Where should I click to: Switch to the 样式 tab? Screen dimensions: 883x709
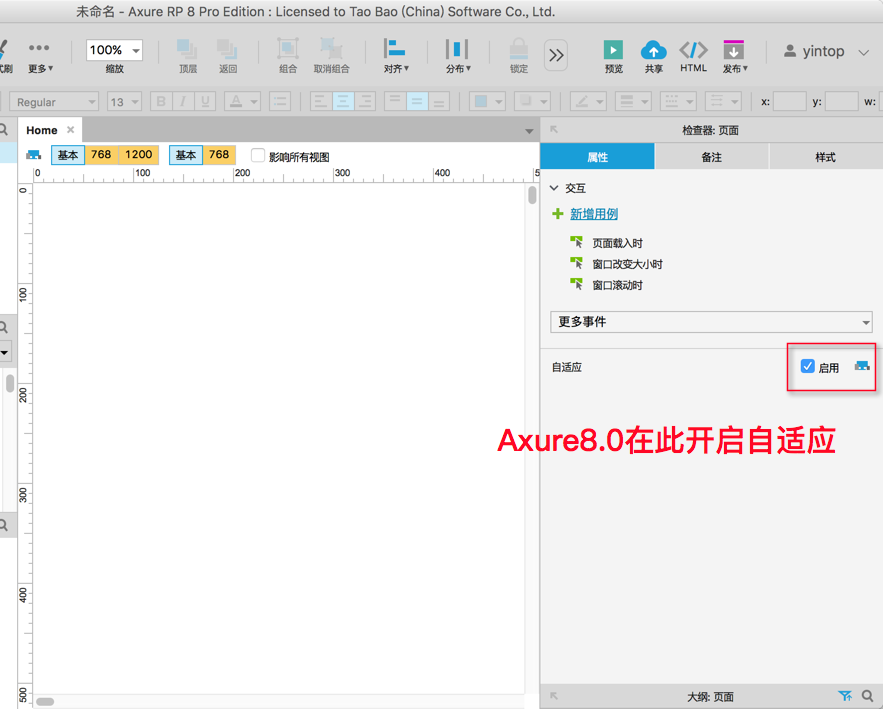(826, 157)
